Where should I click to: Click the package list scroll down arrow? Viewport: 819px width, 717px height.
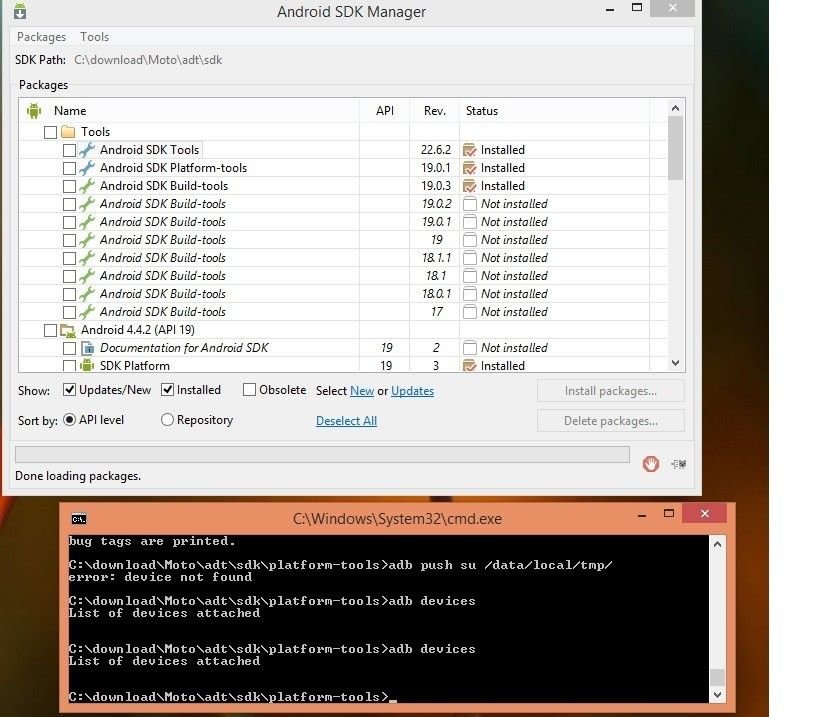point(675,363)
